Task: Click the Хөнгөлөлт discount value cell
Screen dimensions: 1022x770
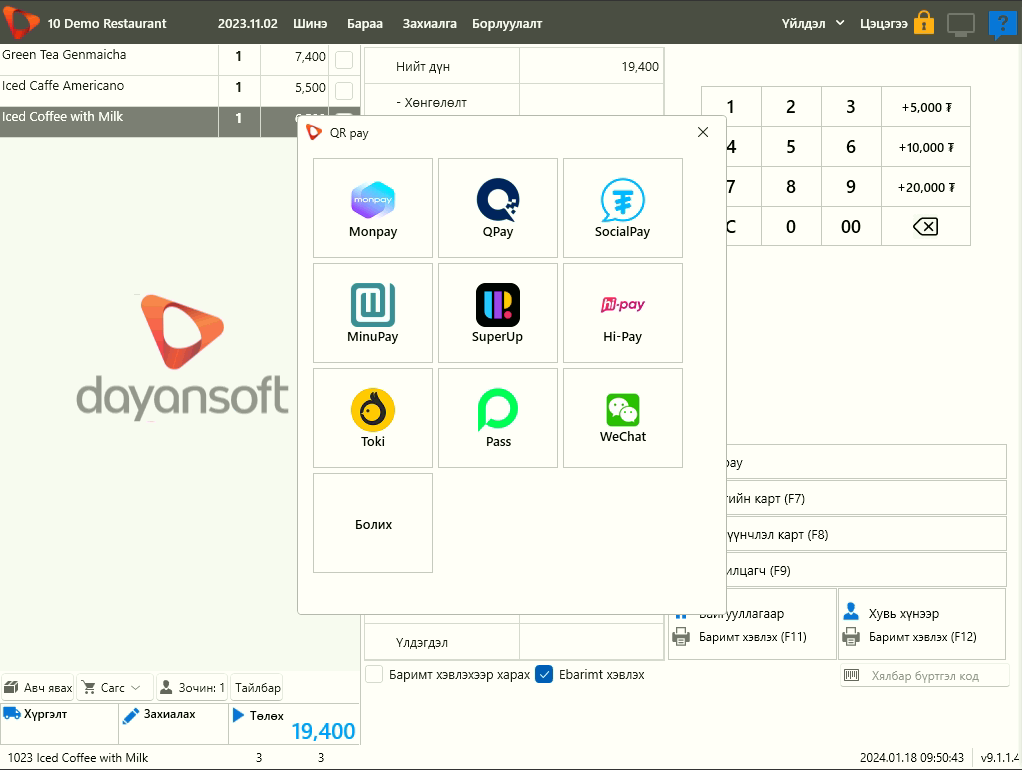Action: tap(592, 101)
